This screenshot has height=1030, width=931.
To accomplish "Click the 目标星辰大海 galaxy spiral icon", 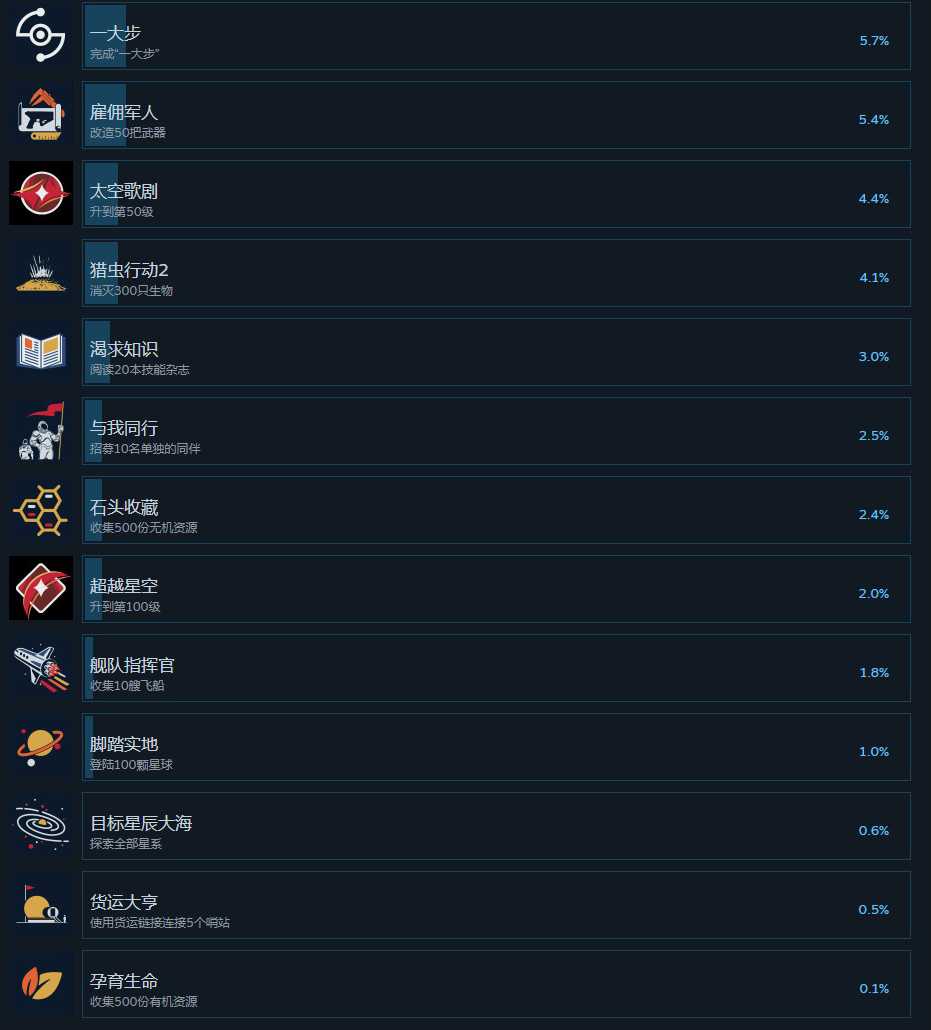I will 41,826.
